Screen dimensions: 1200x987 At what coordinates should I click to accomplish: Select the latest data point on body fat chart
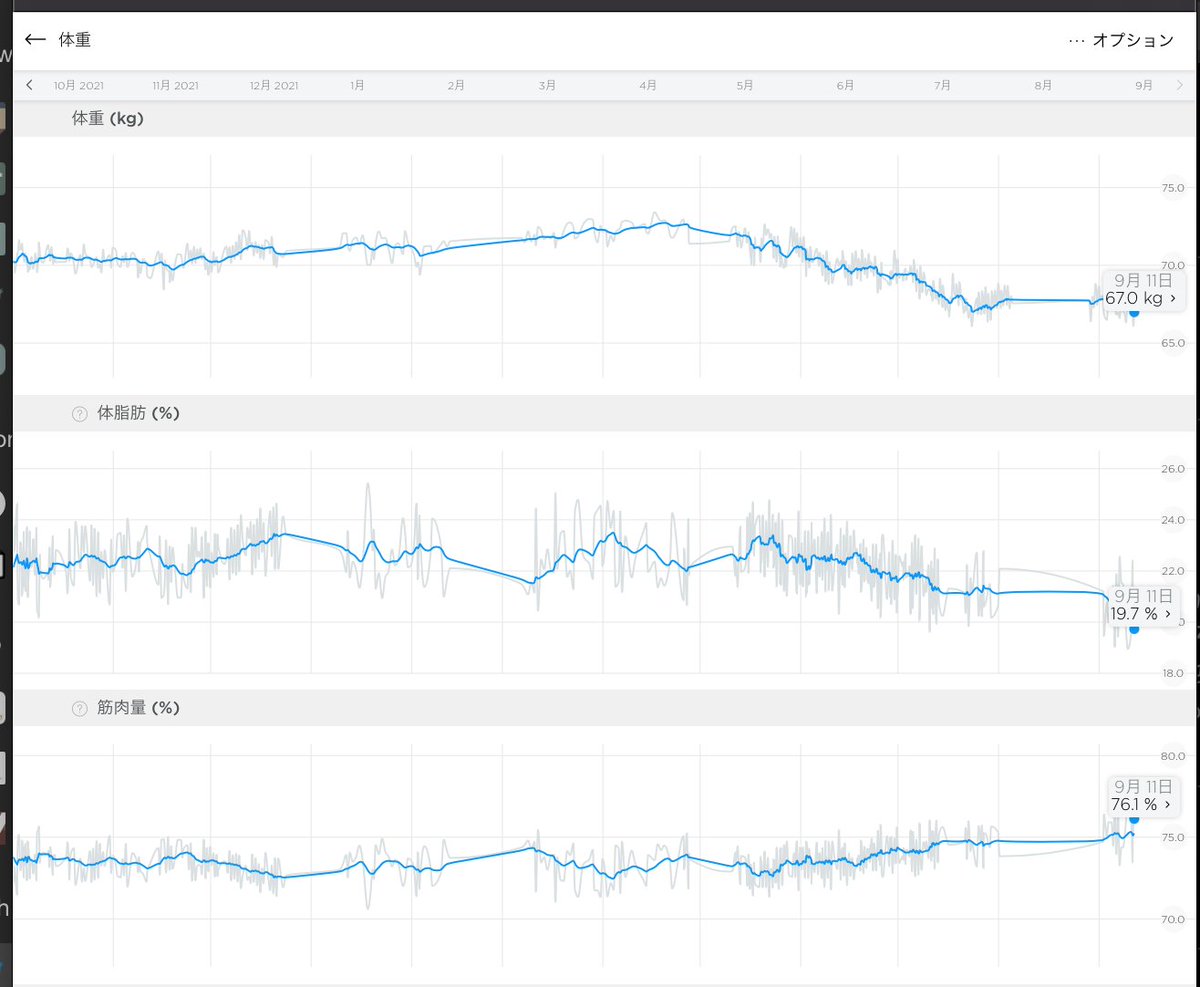click(1134, 628)
